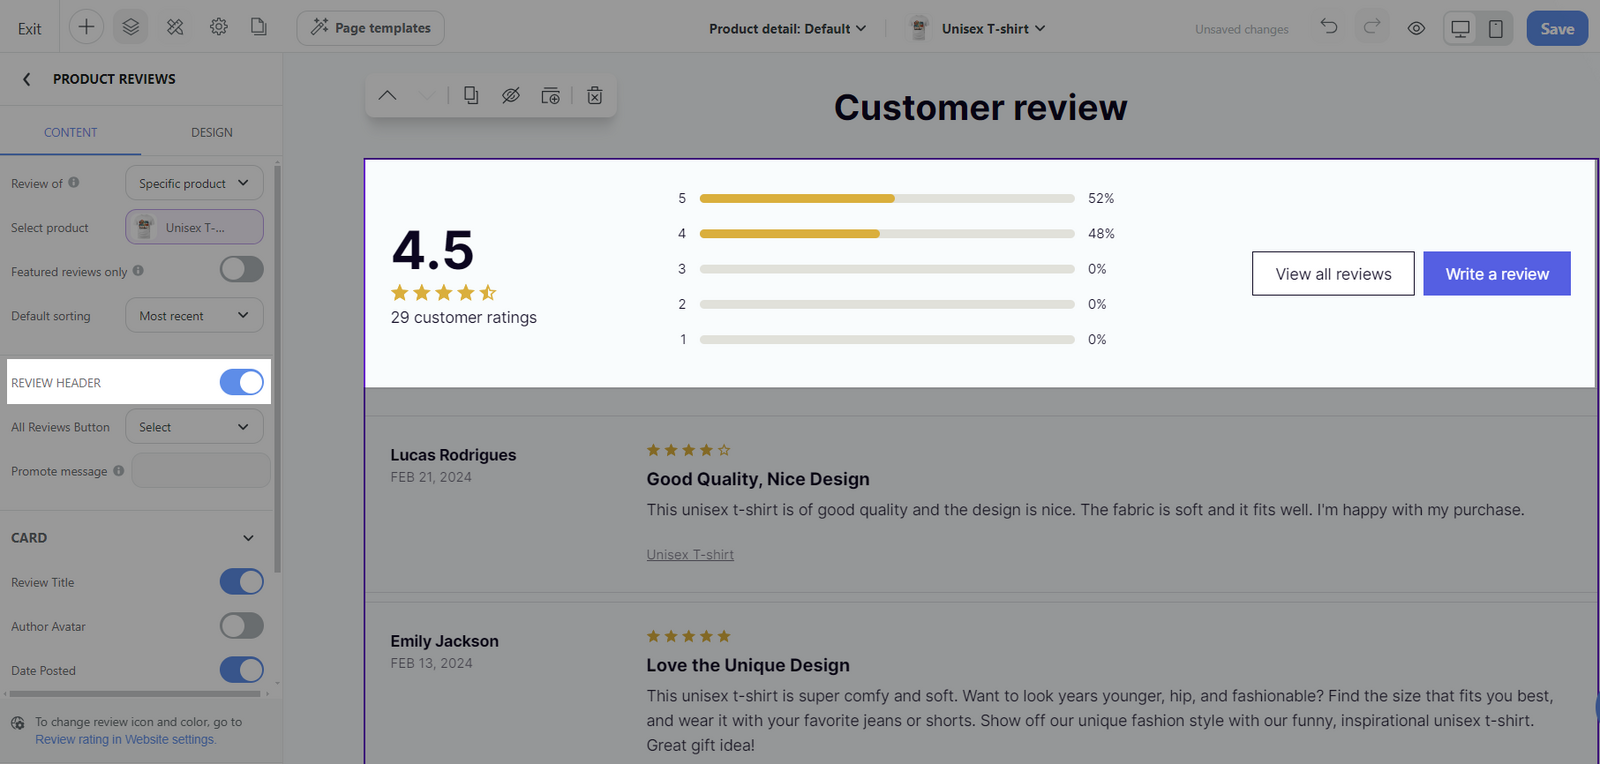Click the 29 customer ratings text

[464, 317]
